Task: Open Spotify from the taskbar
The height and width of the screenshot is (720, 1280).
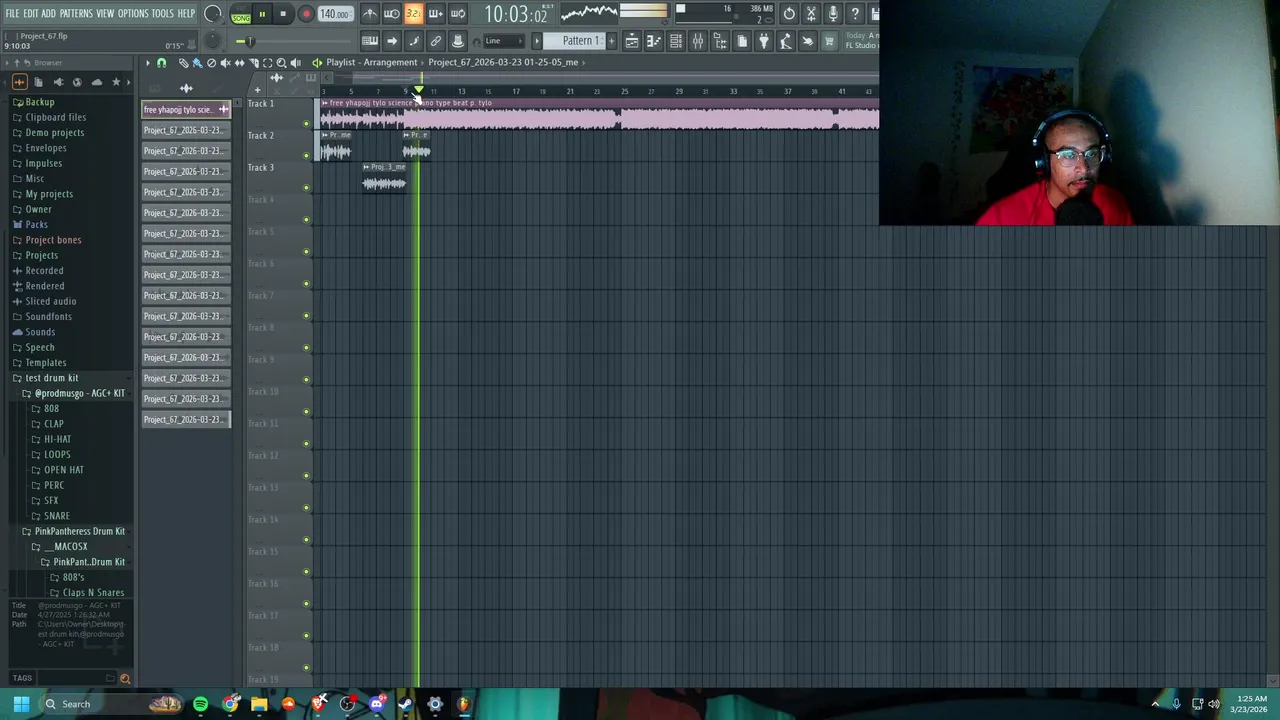Action: (x=201, y=704)
